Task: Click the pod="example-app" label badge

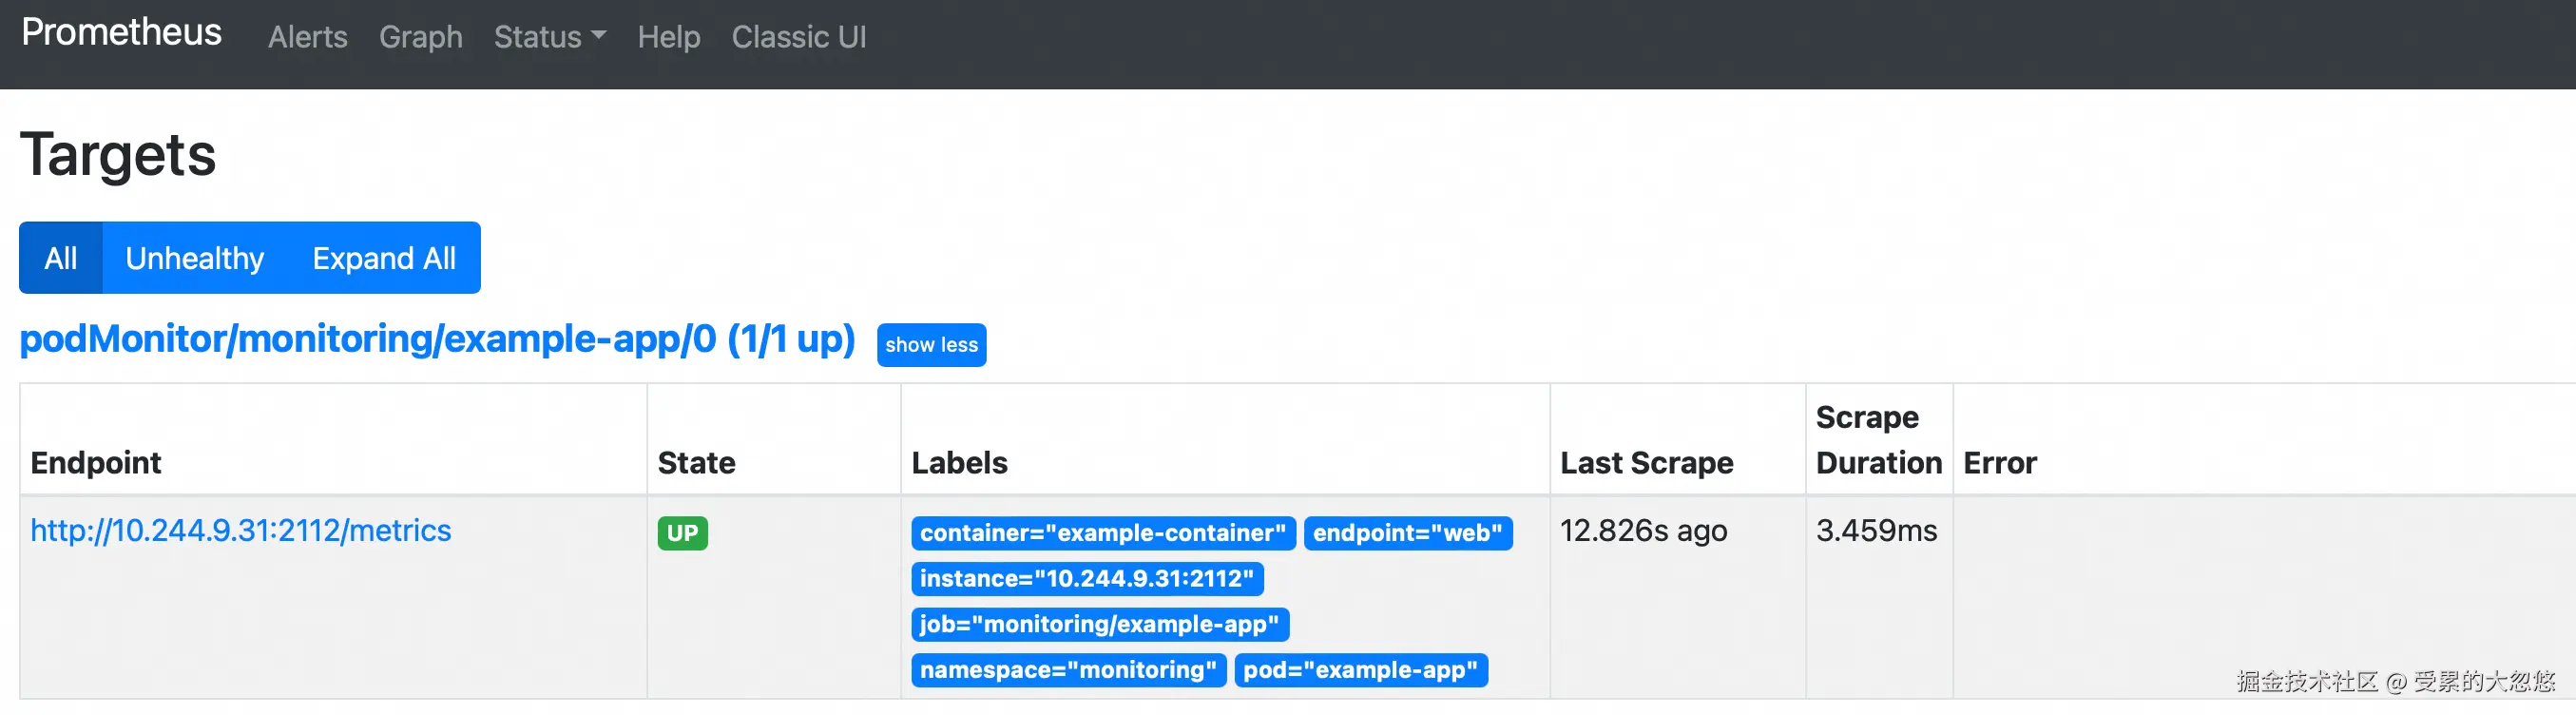Action: 1360,670
